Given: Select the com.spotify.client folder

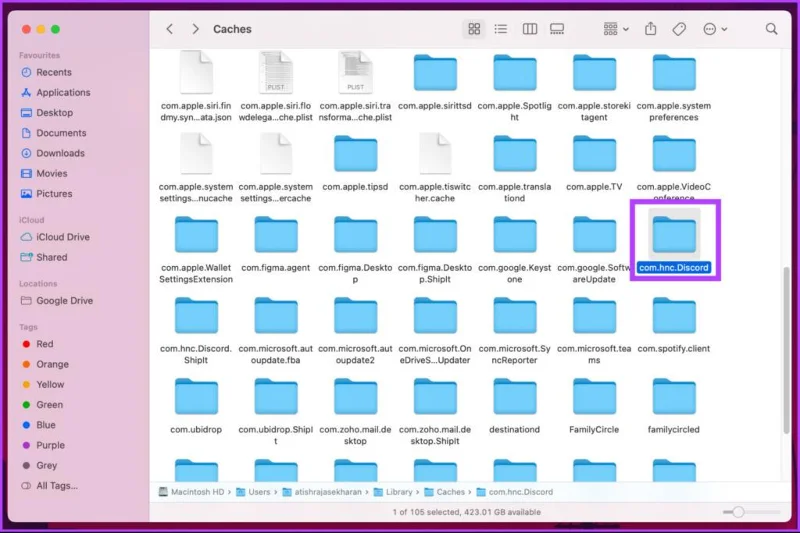Looking at the screenshot, I should (673, 324).
